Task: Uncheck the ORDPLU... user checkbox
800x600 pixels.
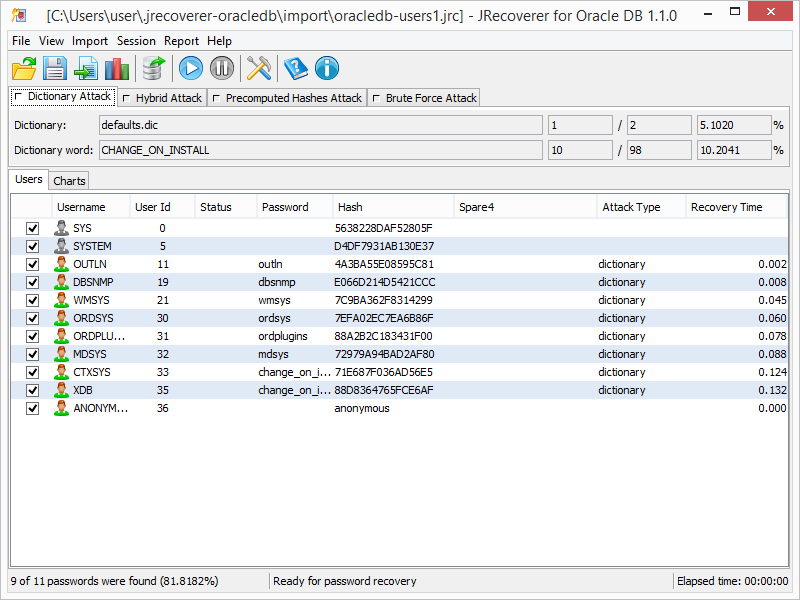Action: (32, 336)
